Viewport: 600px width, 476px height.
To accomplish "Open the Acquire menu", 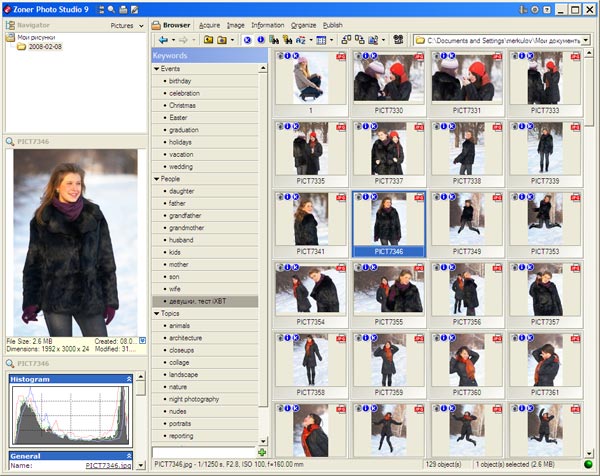I will tap(209, 24).
